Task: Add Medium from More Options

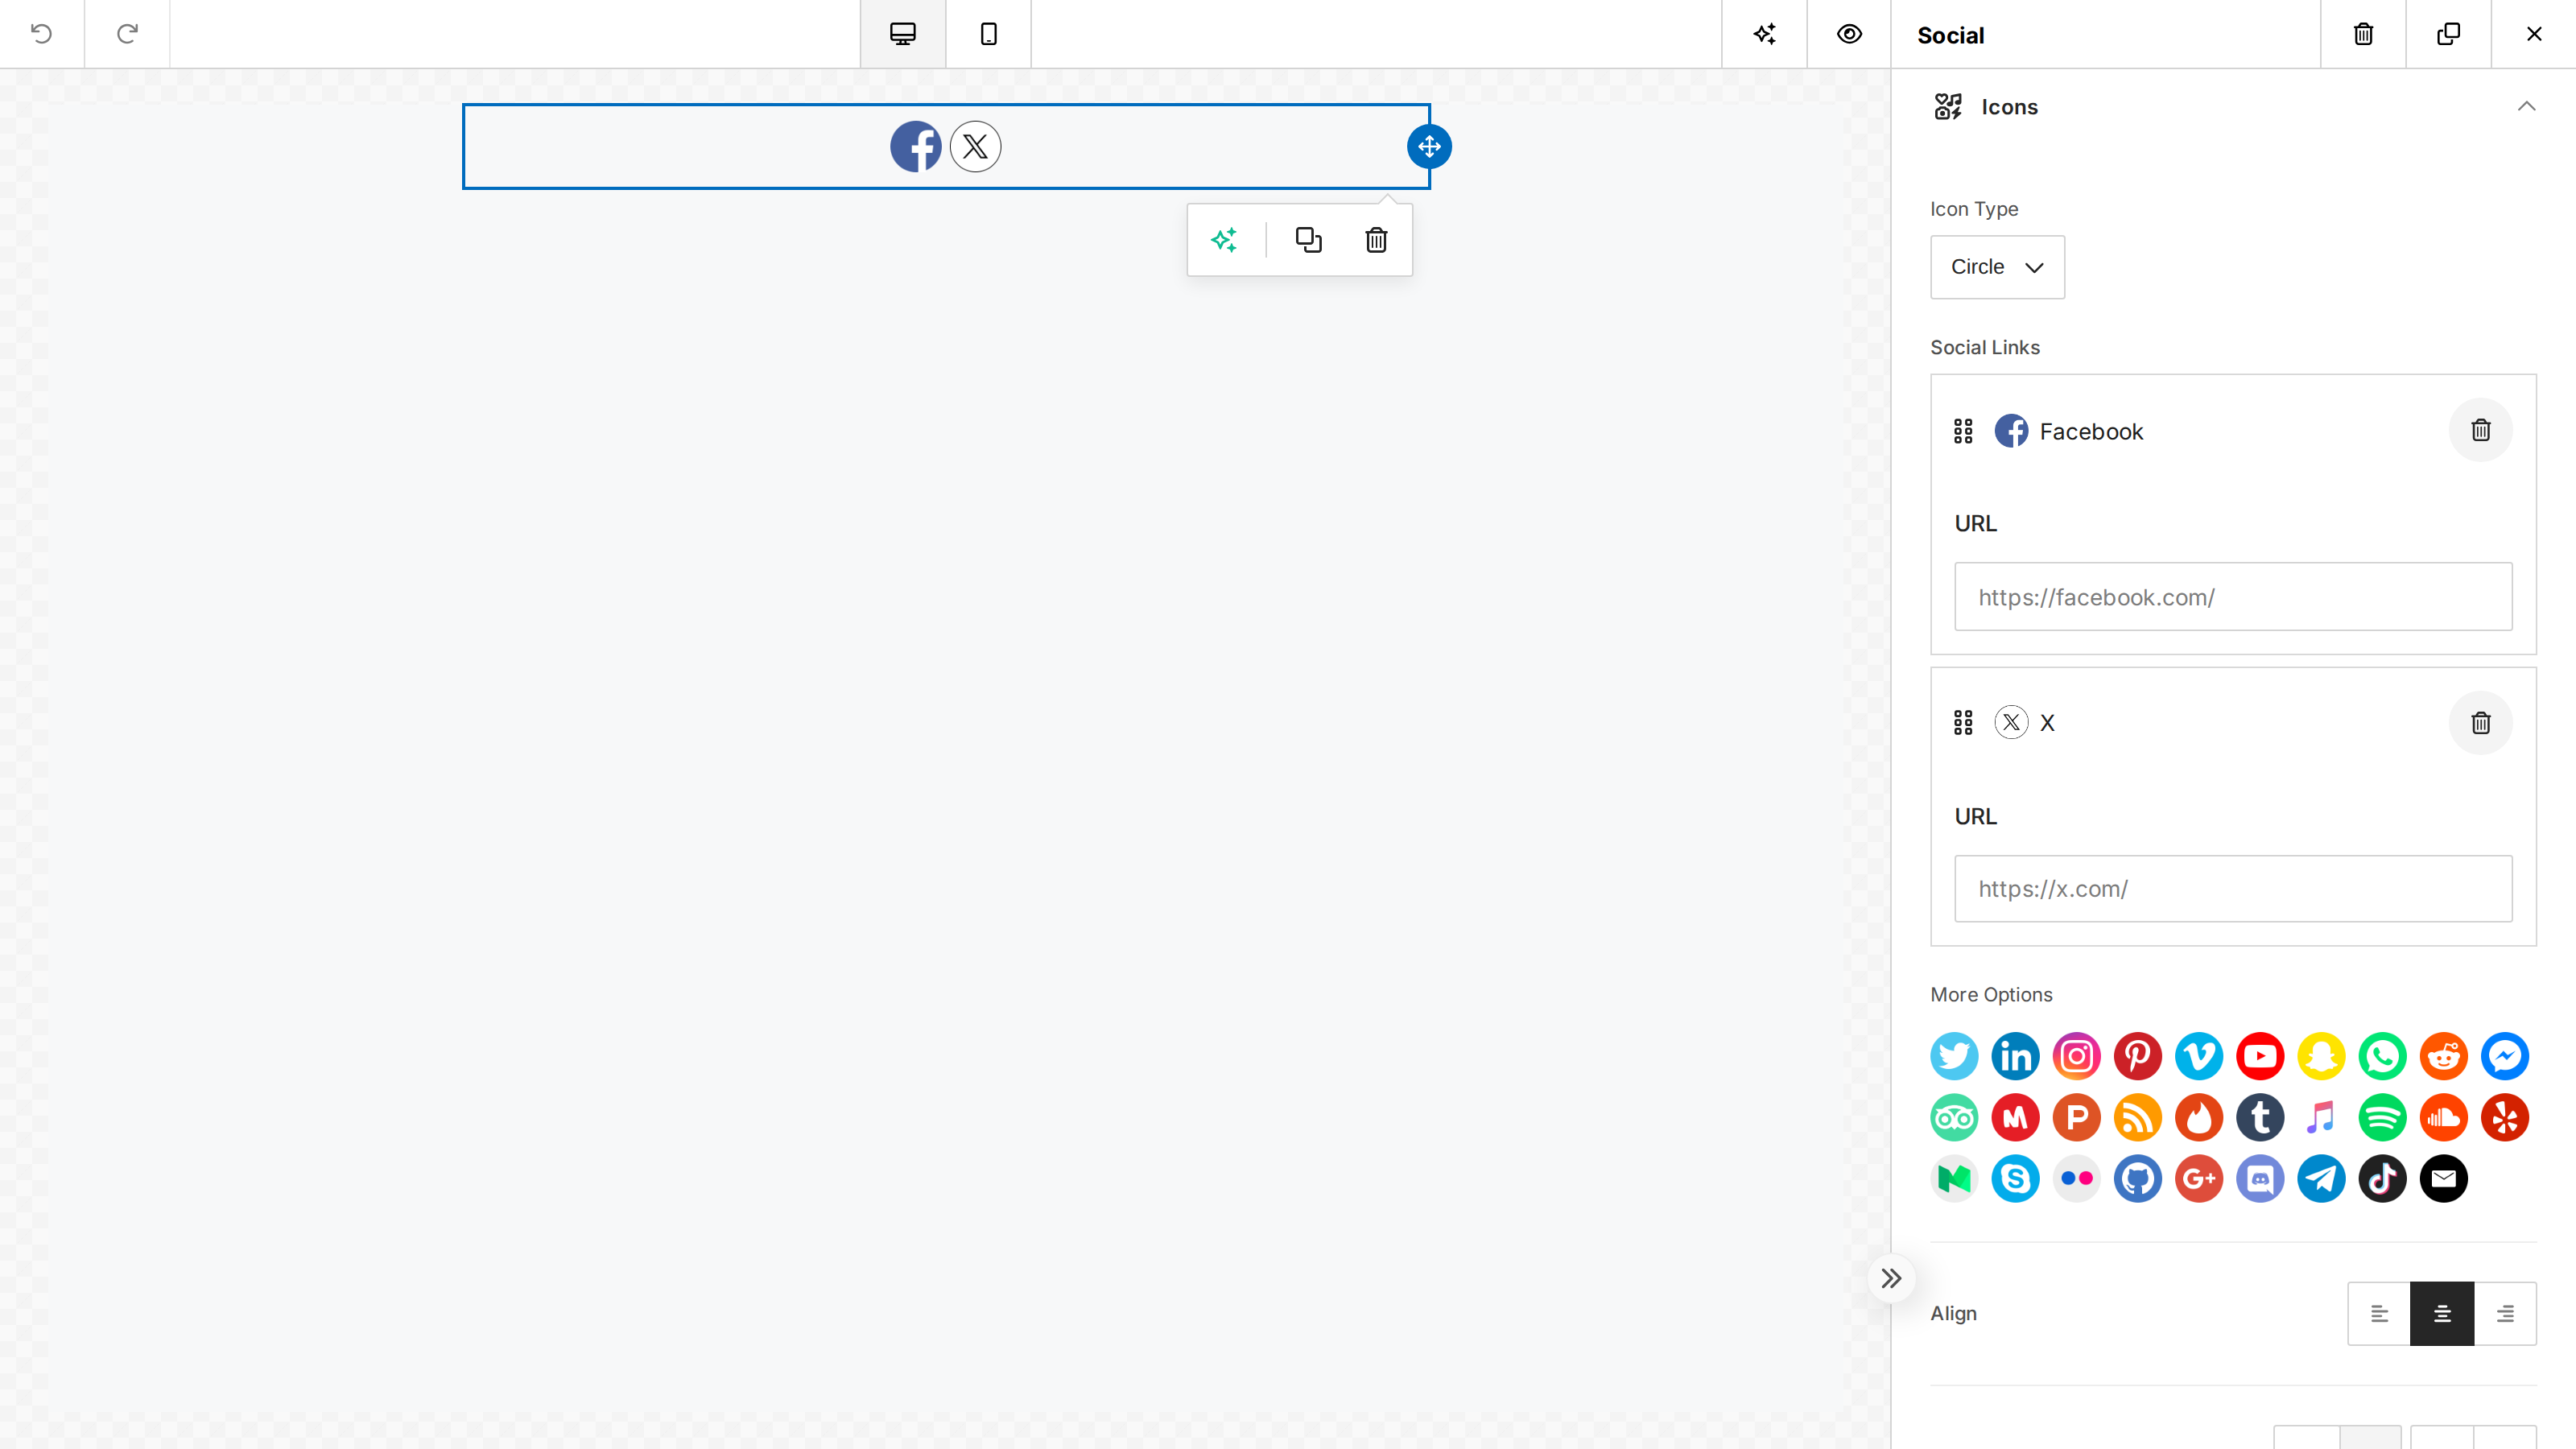Action: (1954, 1178)
